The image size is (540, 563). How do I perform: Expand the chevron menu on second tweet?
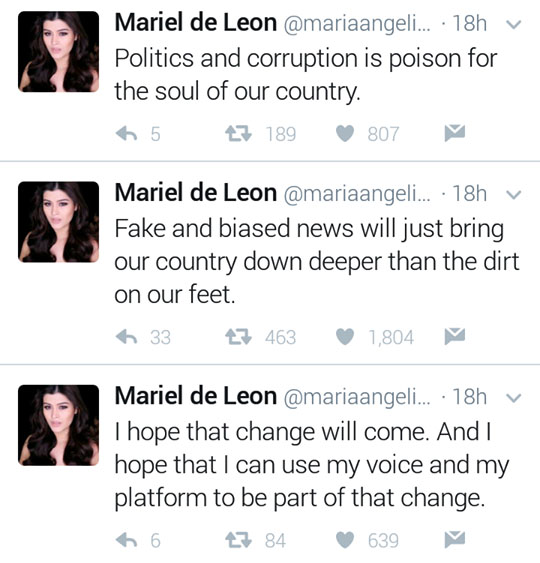coord(513,195)
